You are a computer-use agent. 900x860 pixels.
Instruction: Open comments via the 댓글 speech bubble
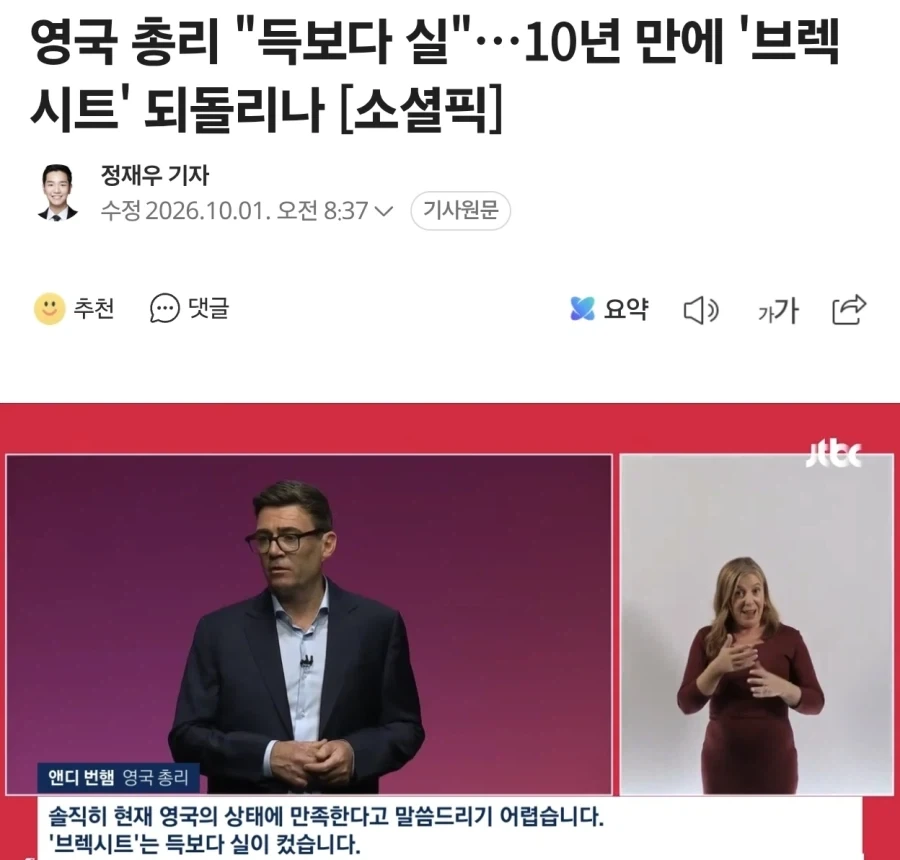click(165, 309)
